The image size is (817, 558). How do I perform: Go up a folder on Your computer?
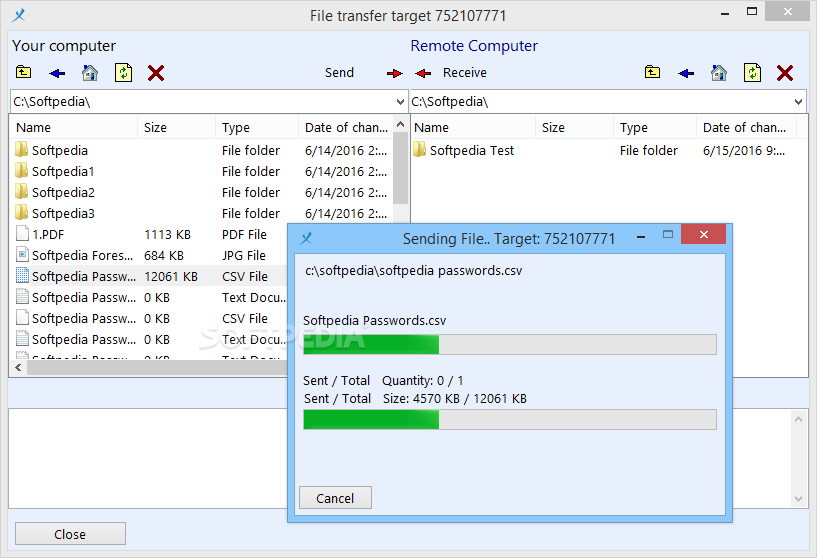23,72
